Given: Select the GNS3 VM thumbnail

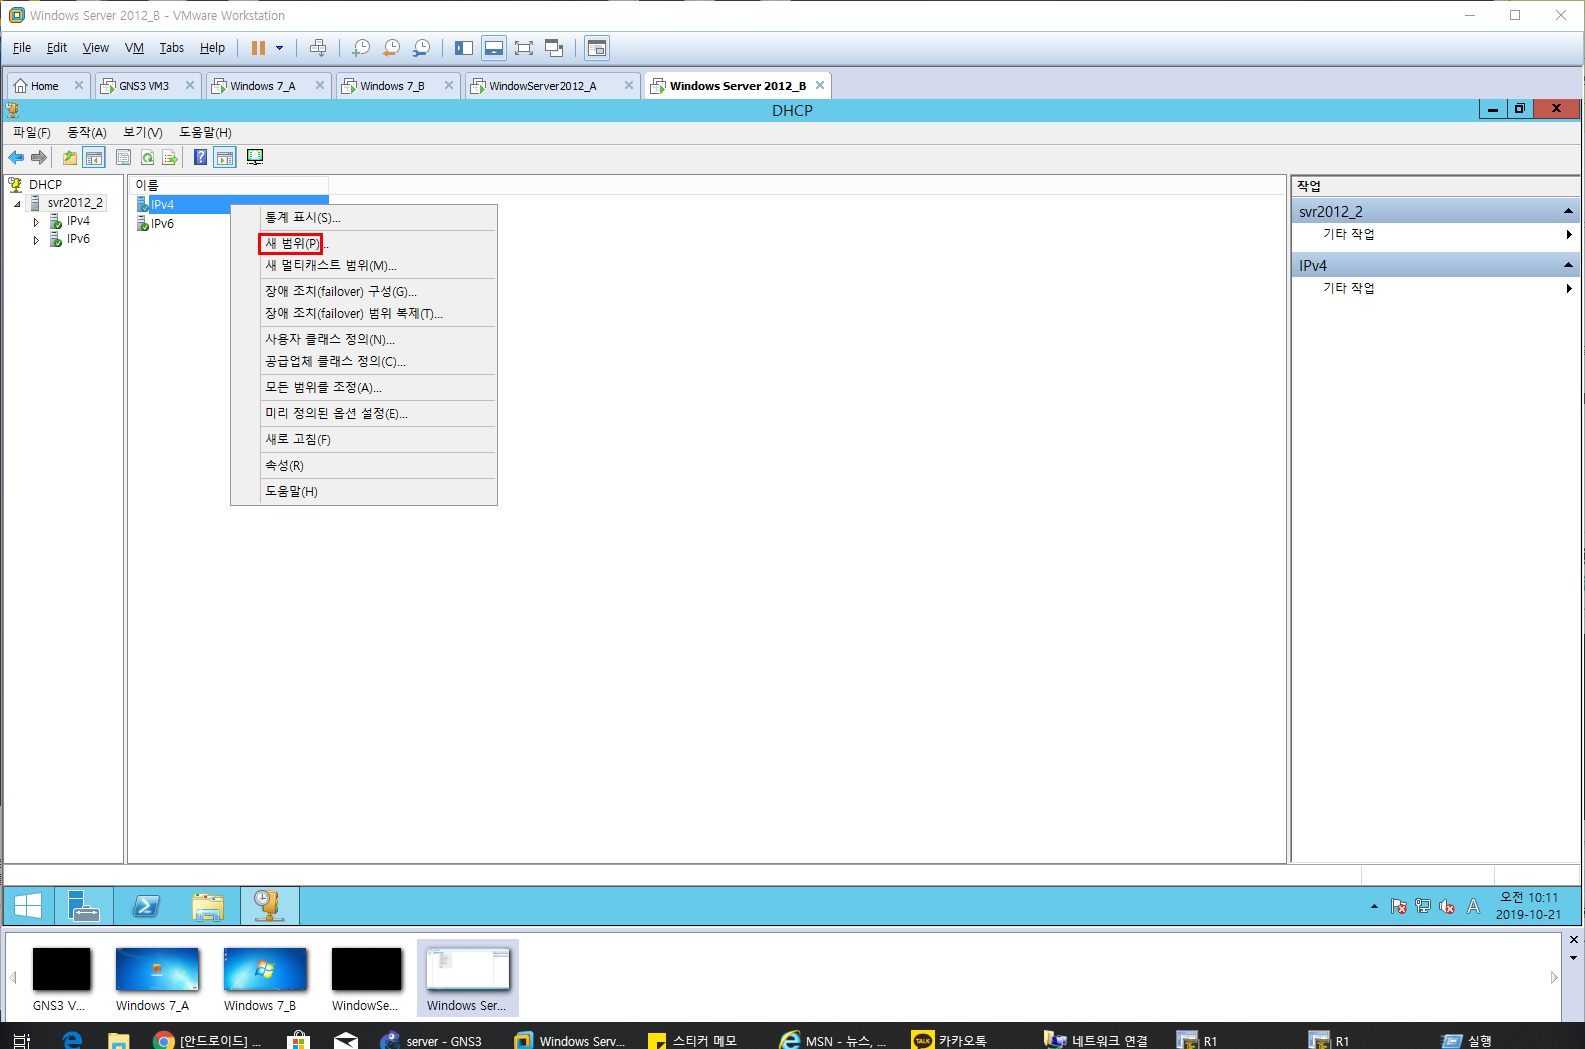Looking at the screenshot, I should 61,979.
